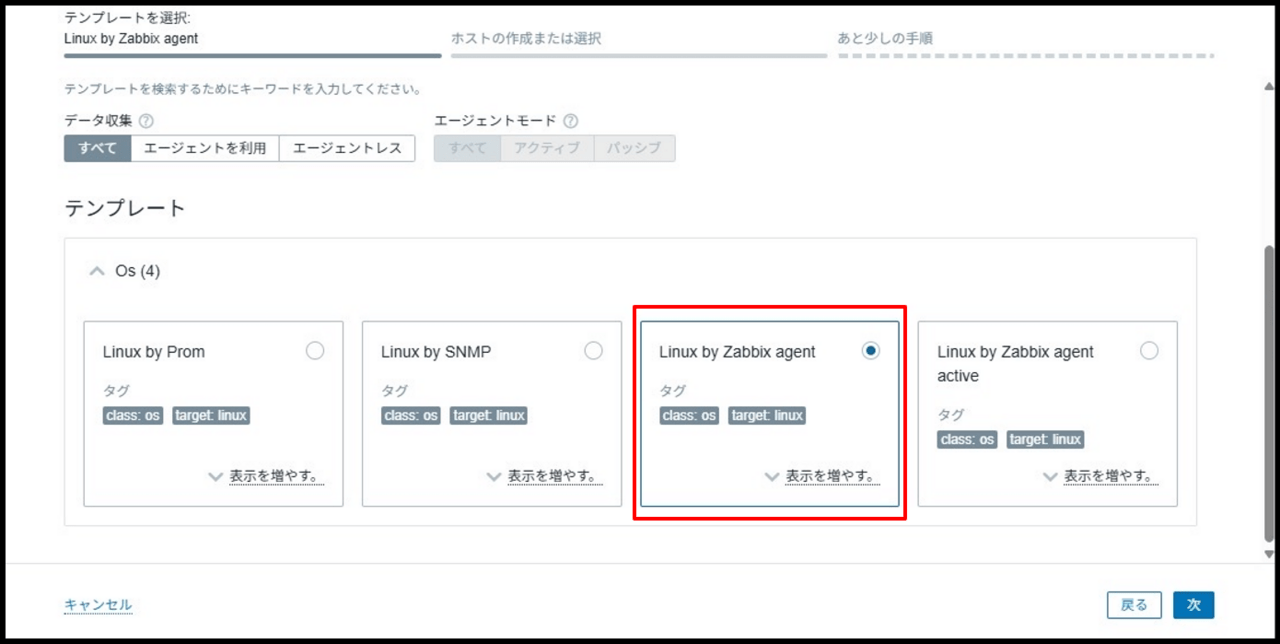Screen dimensions: 1280x644
Task: Filter data collection by すべて
Action: (97, 148)
